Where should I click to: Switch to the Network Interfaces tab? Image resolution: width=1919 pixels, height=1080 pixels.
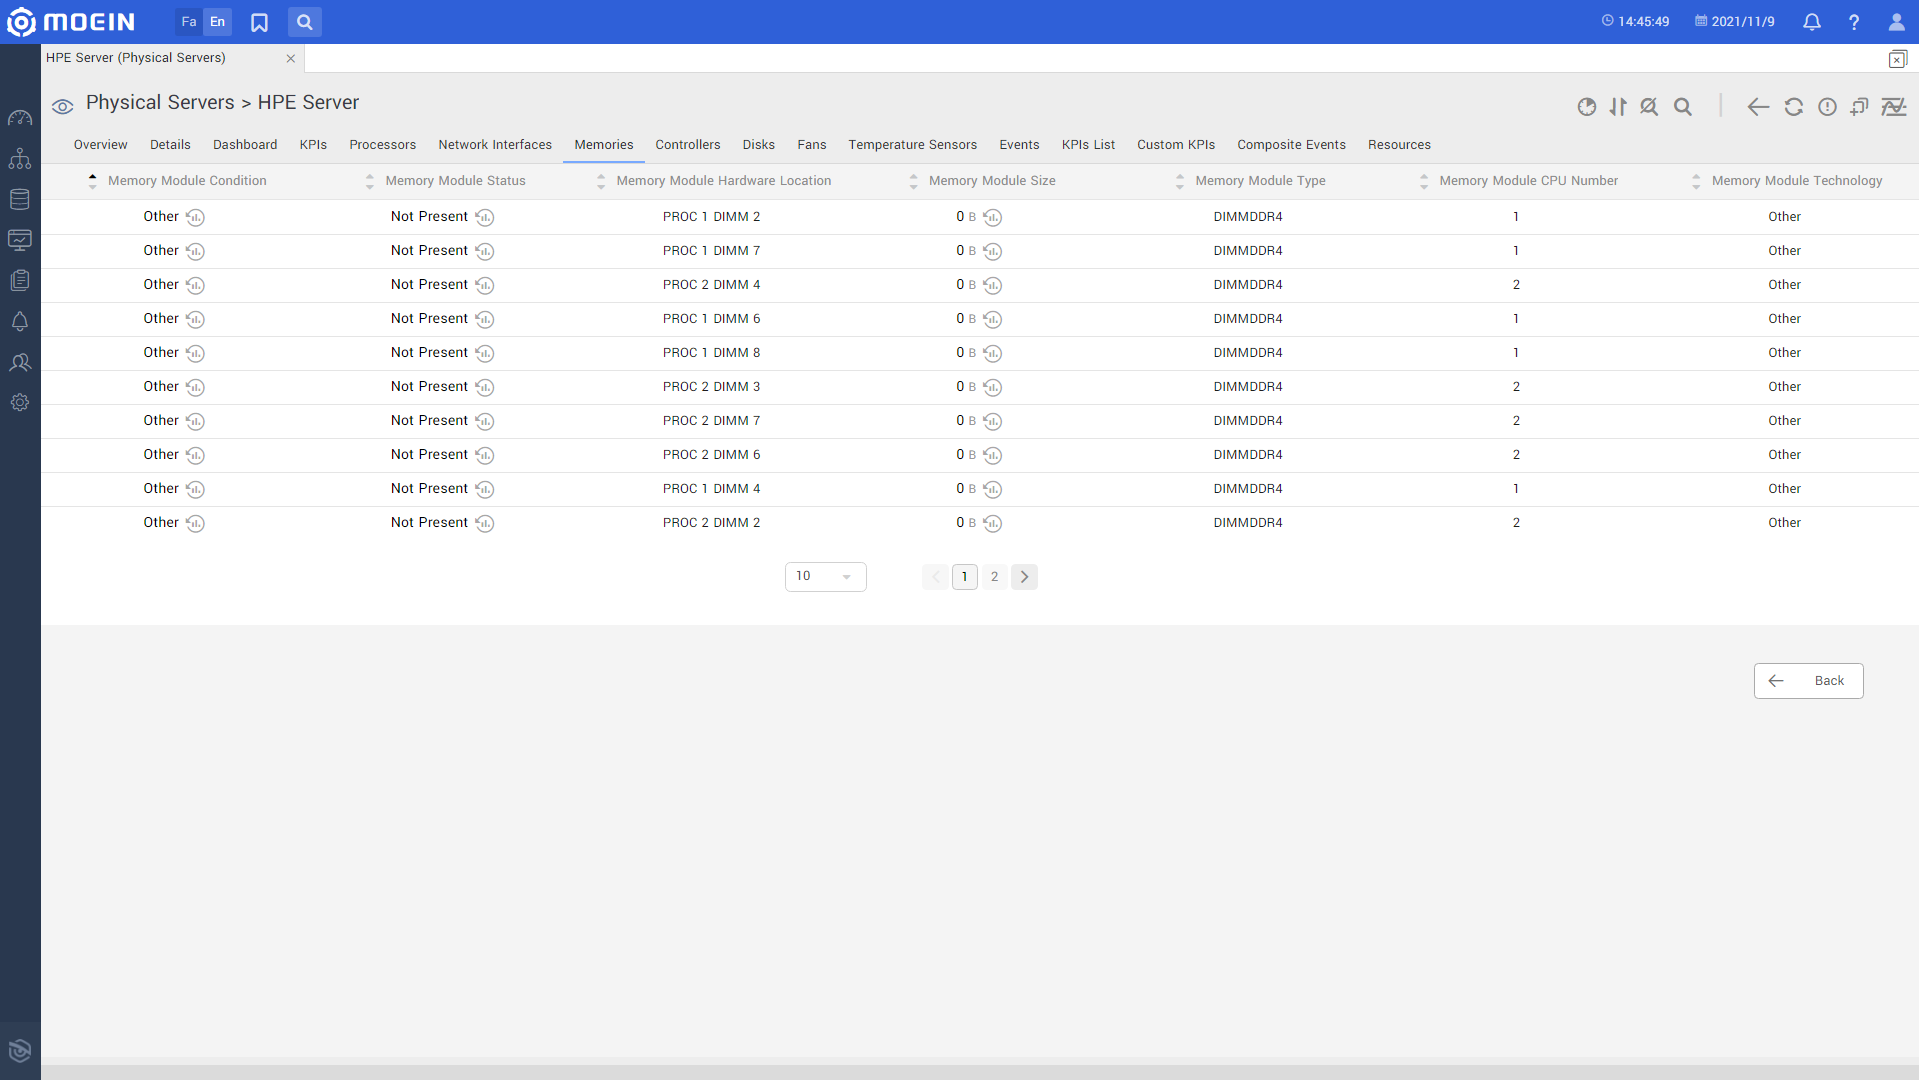tap(495, 145)
